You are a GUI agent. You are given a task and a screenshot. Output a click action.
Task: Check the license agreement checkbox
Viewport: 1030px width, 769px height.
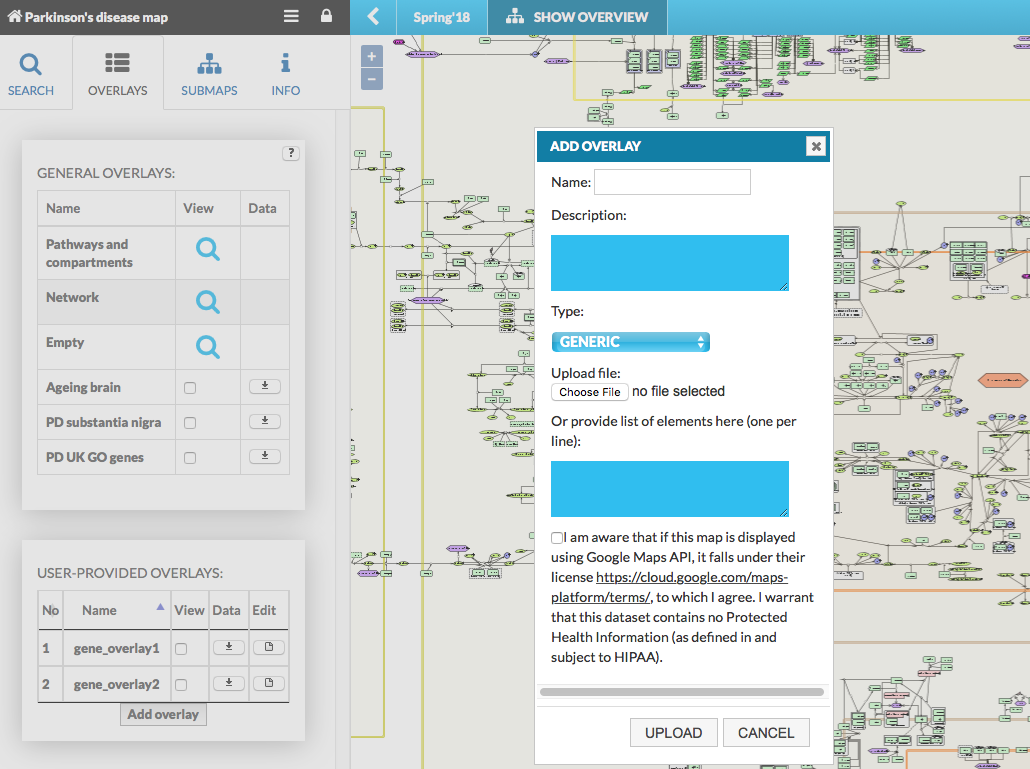tap(557, 538)
